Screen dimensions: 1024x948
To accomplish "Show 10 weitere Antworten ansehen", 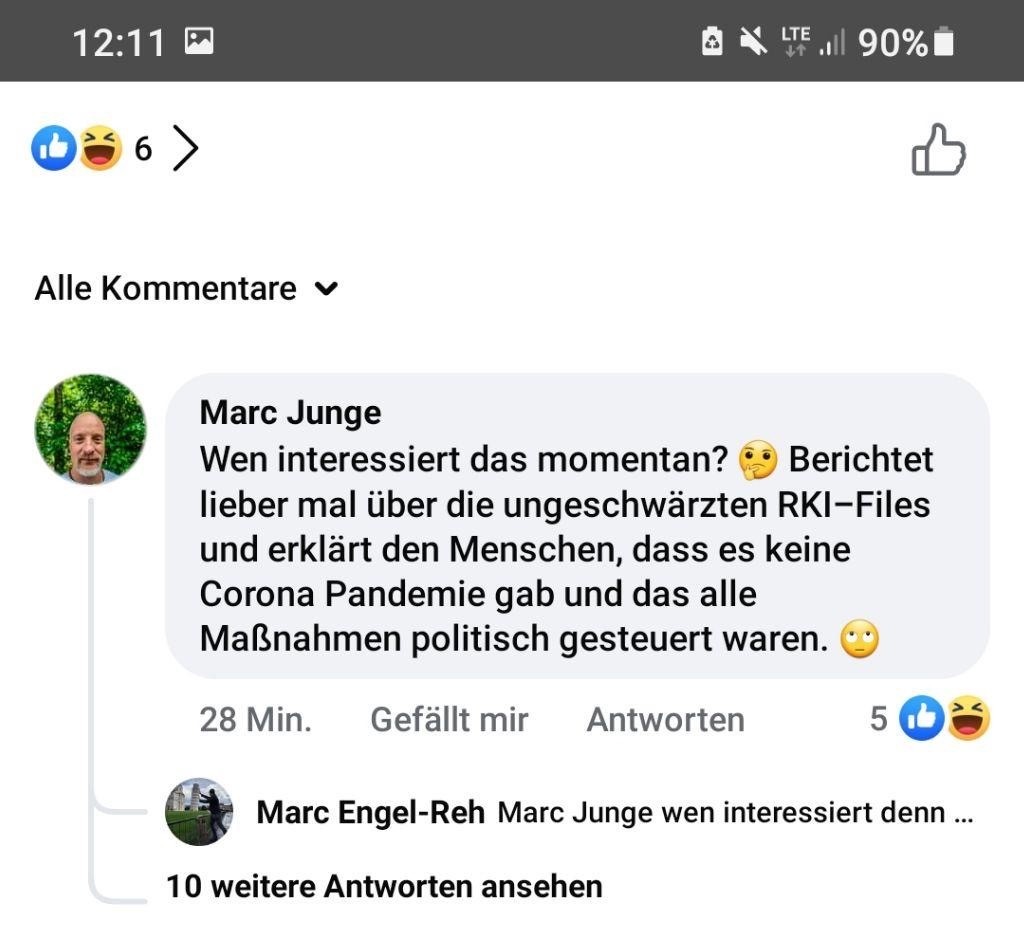I will [384, 886].
